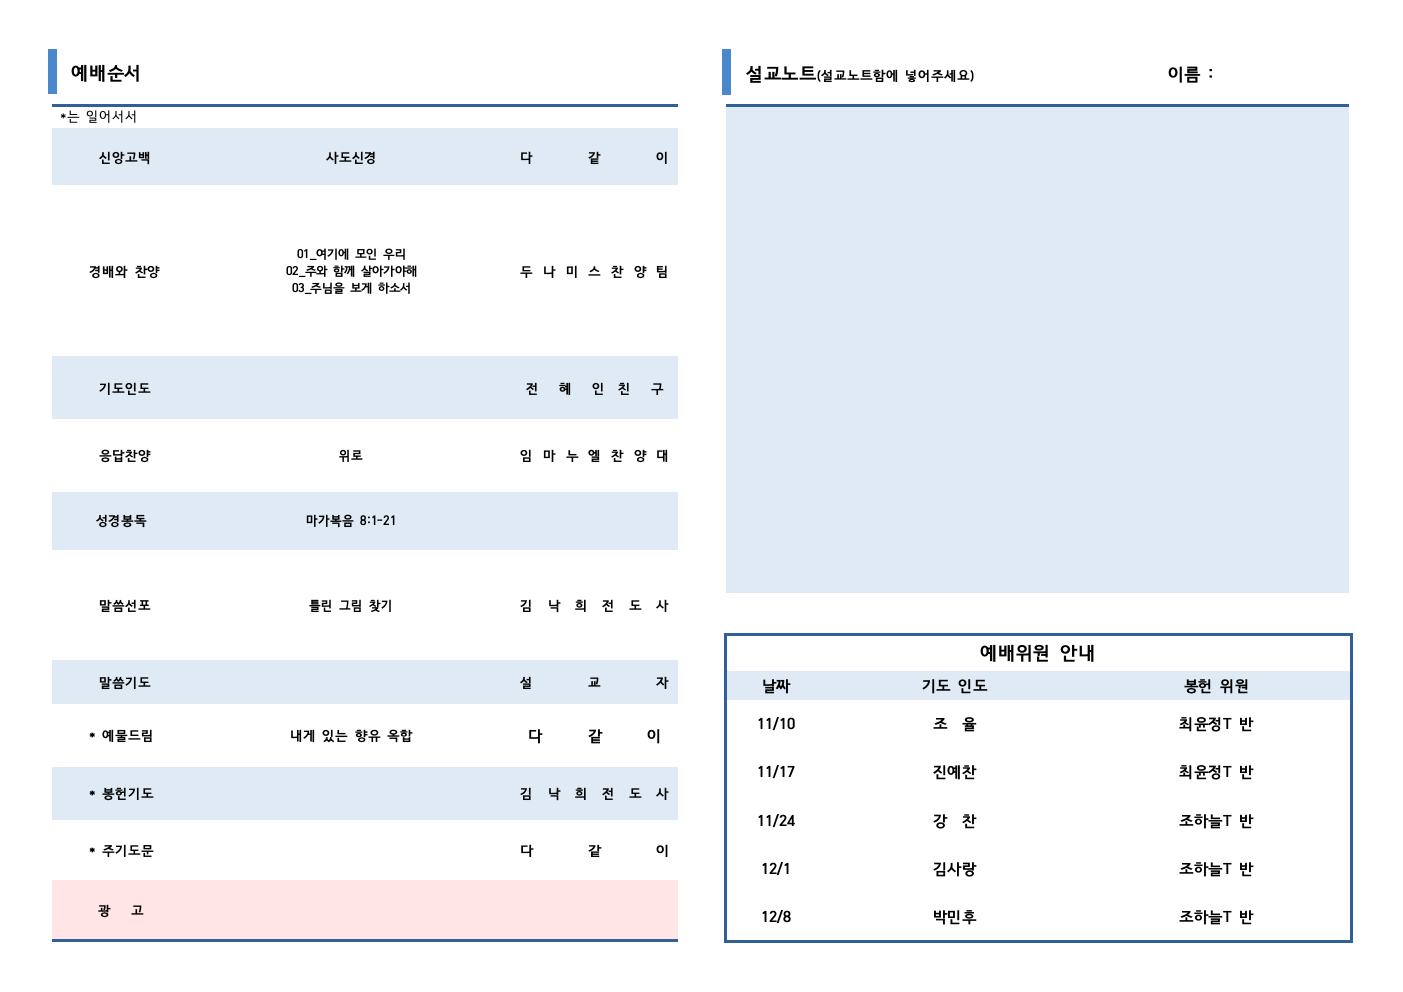Viewport: 1403px width, 992px height.
Task: Select the date 11/24
Action: coord(776,821)
